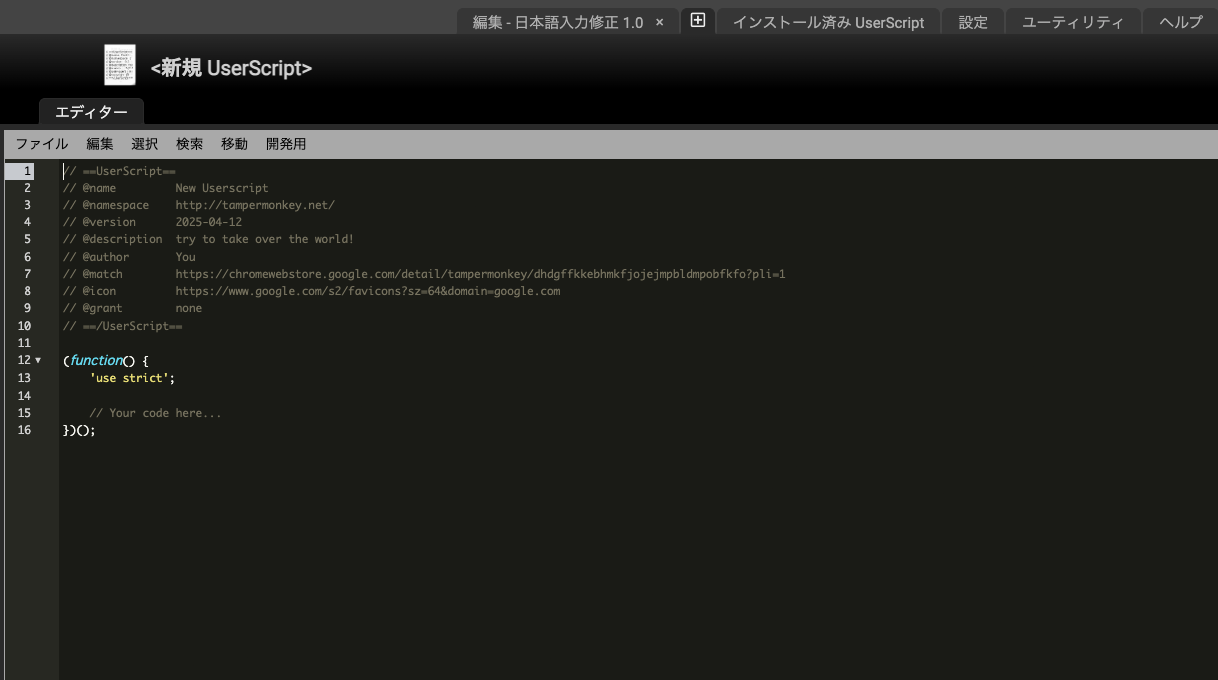The height and width of the screenshot is (680, 1218).
Task: Open the 設定 tab
Action: click(x=973, y=22)
